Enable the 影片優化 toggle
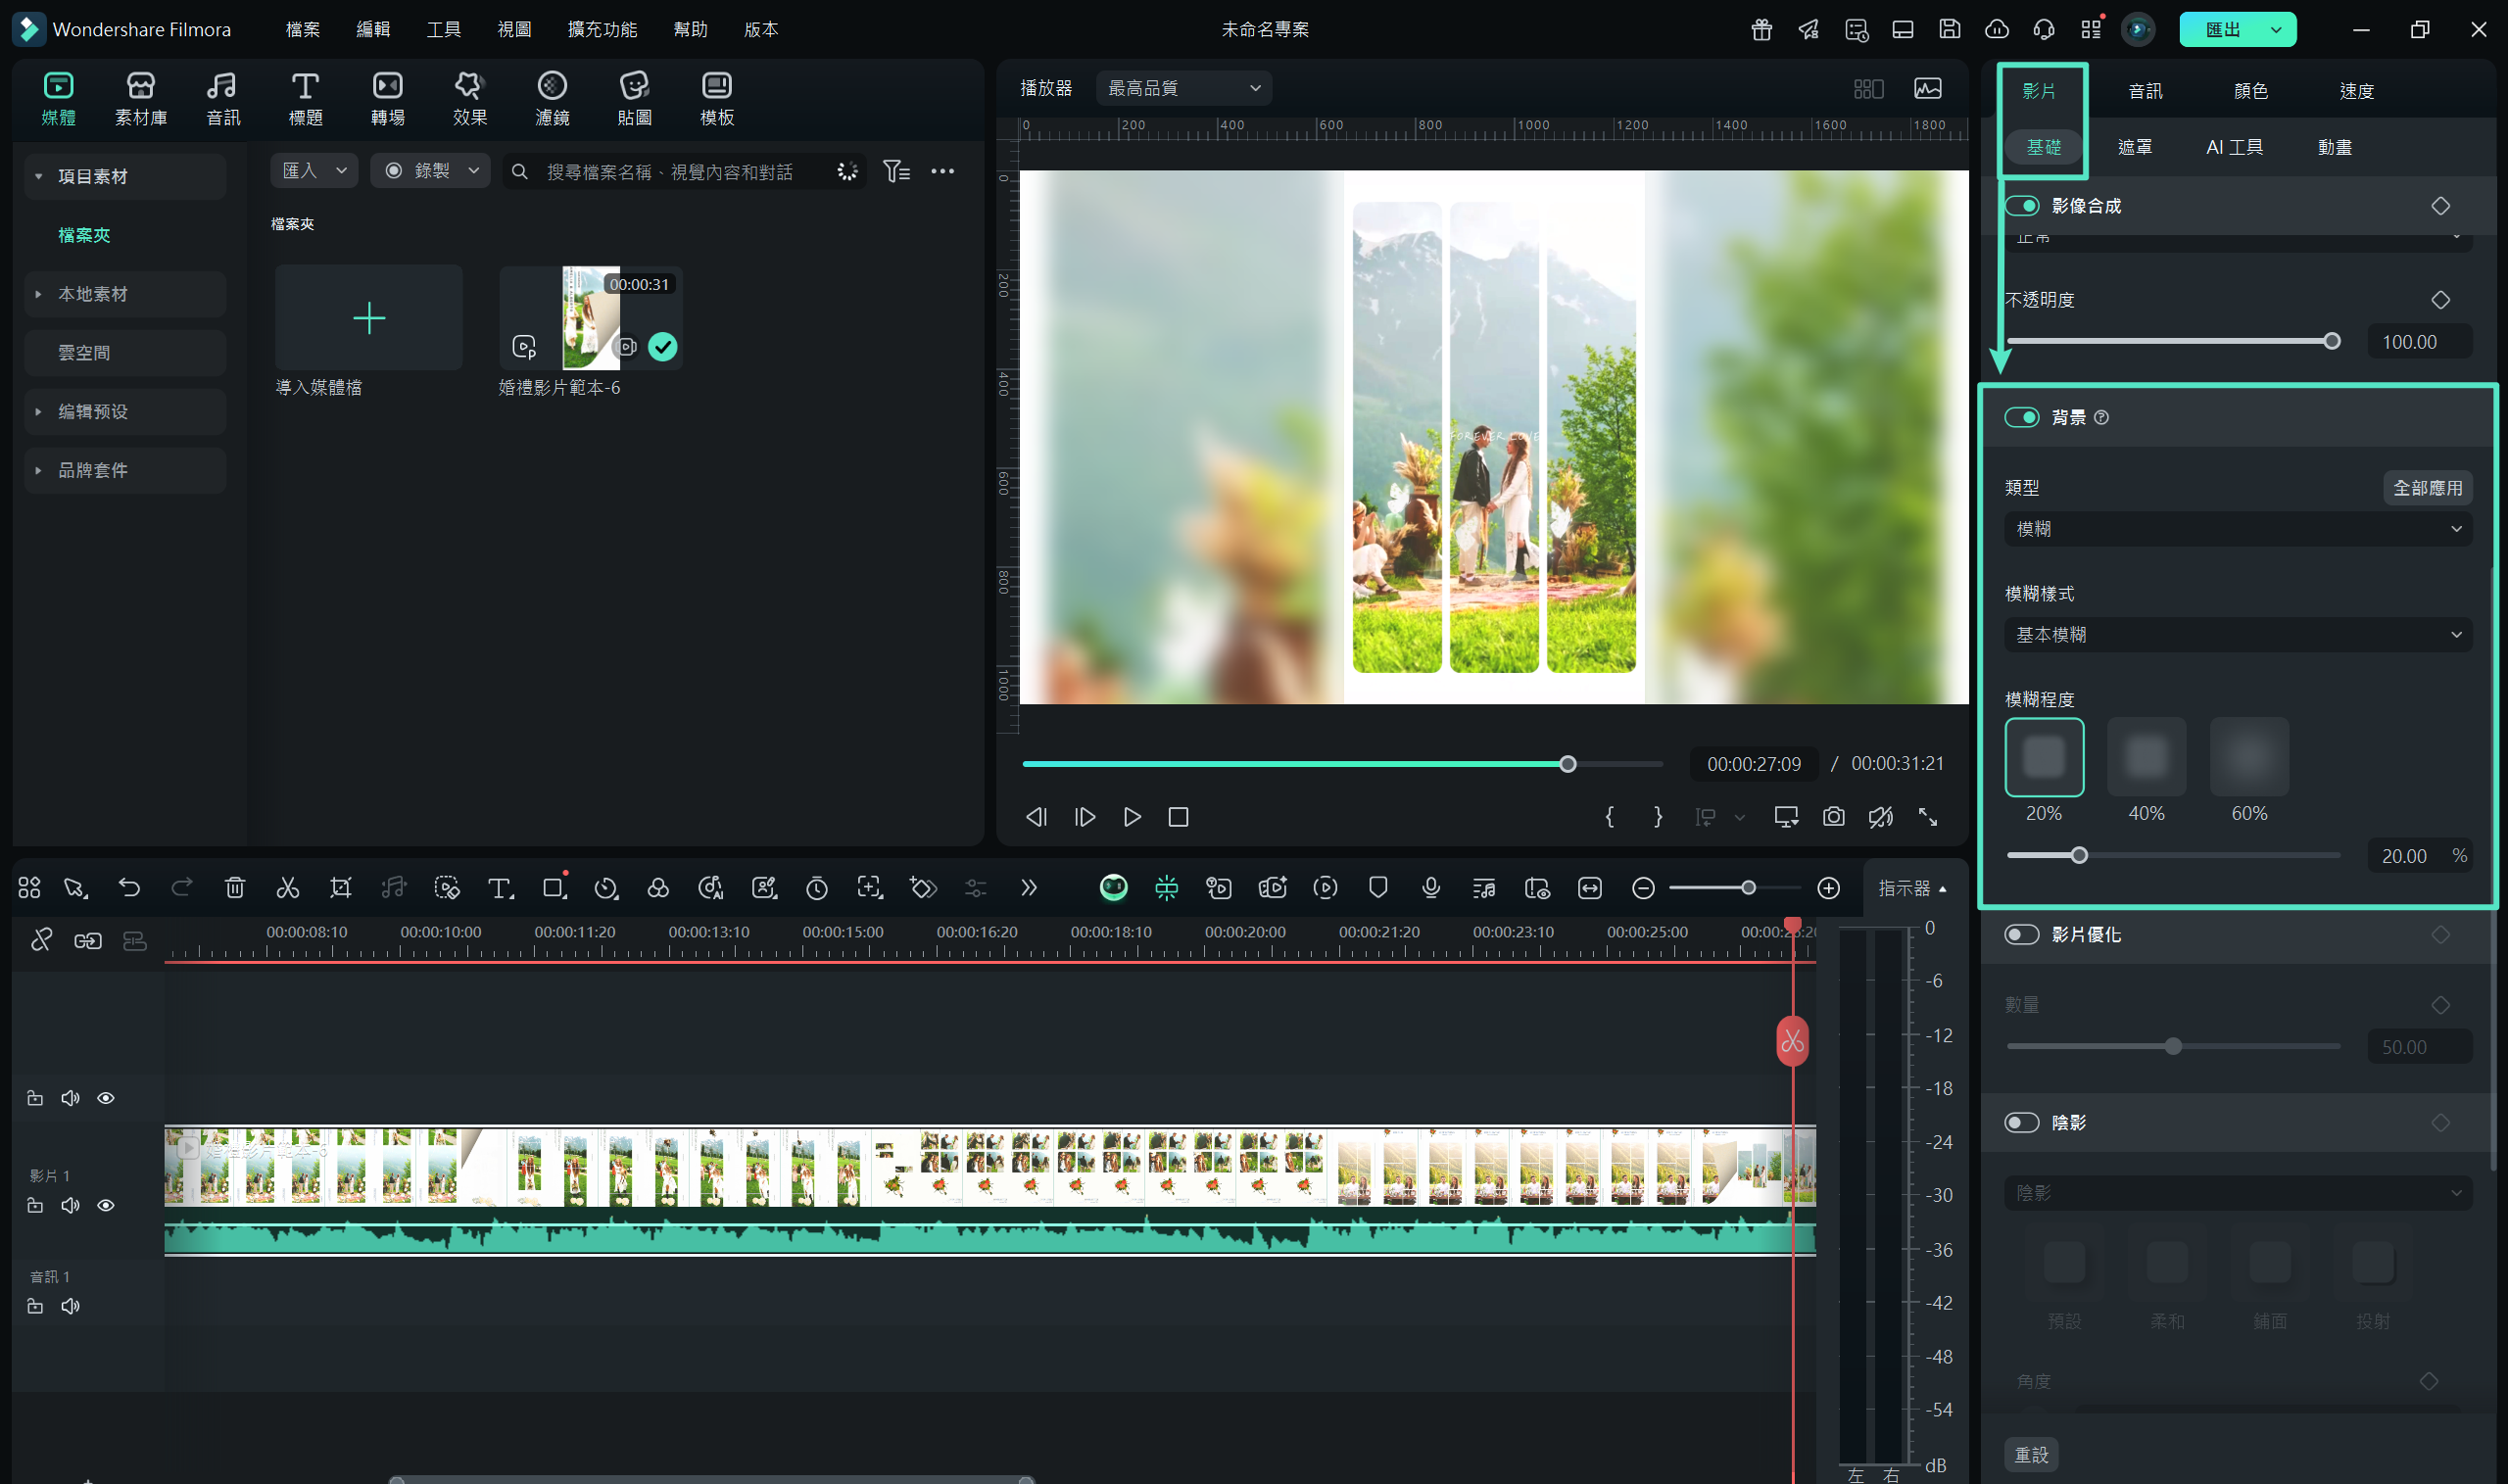 (2021, 934)
